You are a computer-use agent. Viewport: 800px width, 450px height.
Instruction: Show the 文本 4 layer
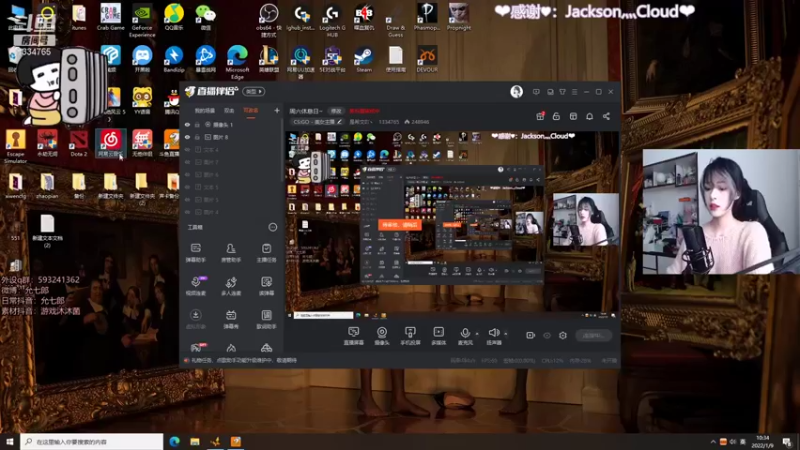187,149
